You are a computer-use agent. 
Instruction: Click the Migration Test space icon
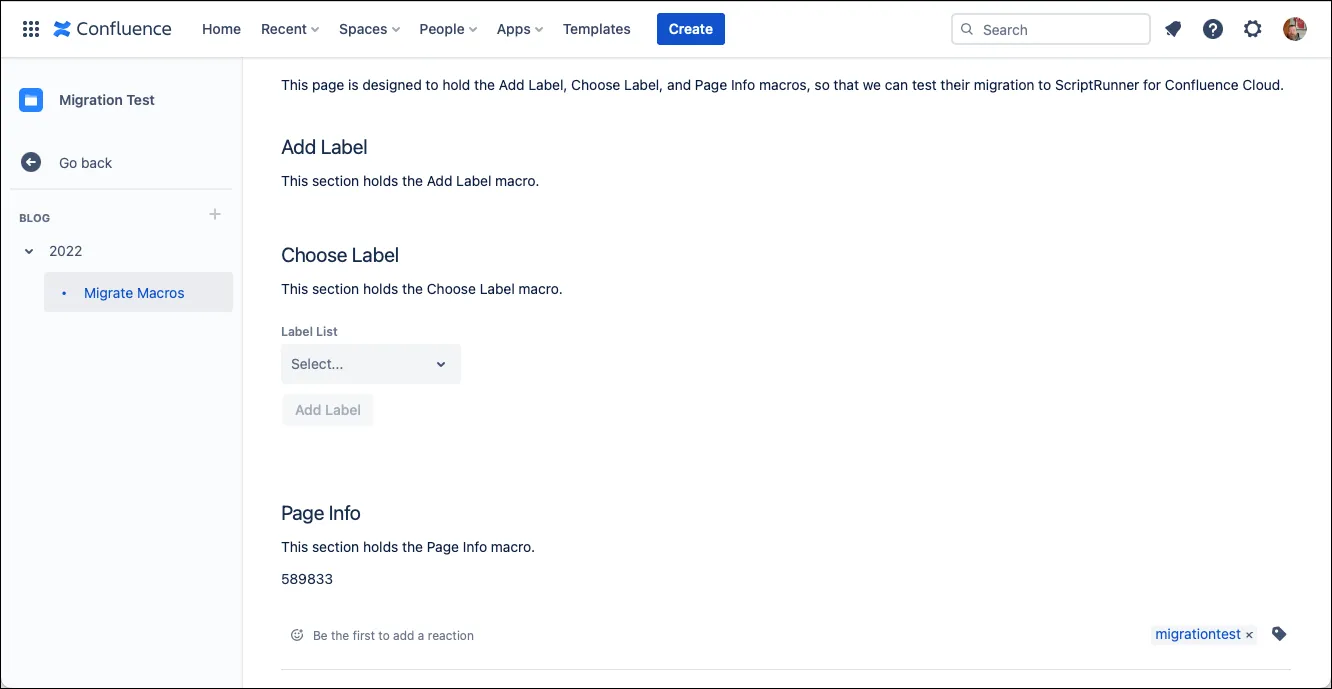(x=31, y=100)
